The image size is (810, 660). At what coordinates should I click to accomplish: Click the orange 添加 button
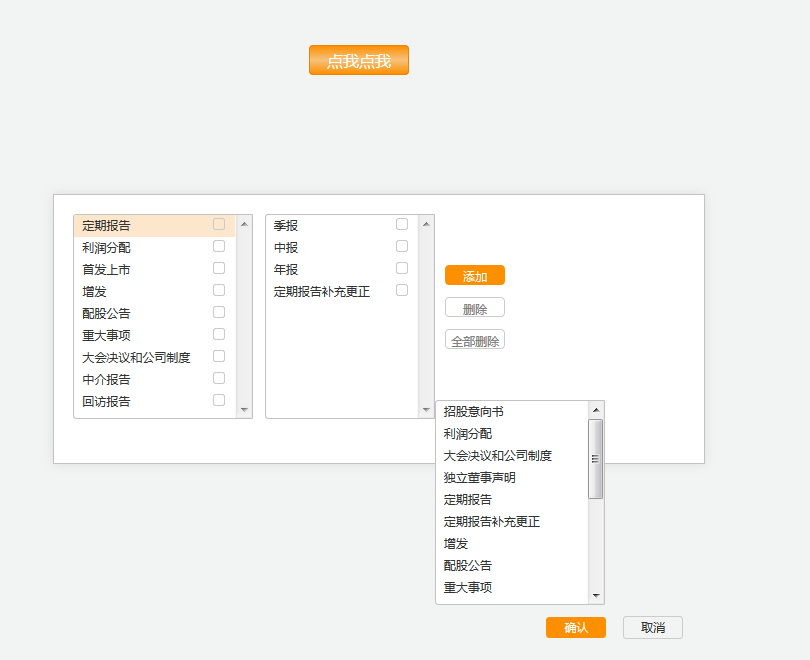pos(475,276)
